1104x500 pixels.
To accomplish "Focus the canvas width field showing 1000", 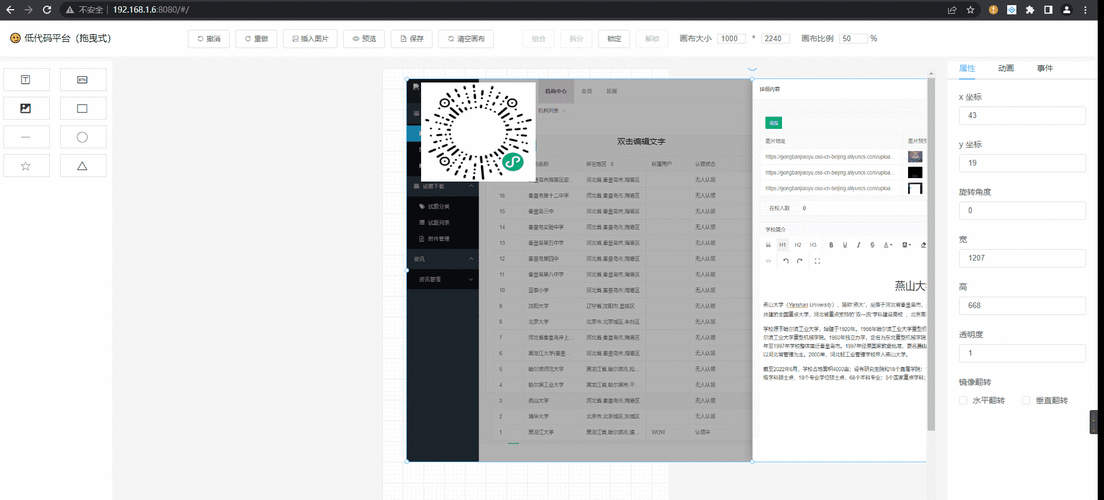I will [732, 39].
